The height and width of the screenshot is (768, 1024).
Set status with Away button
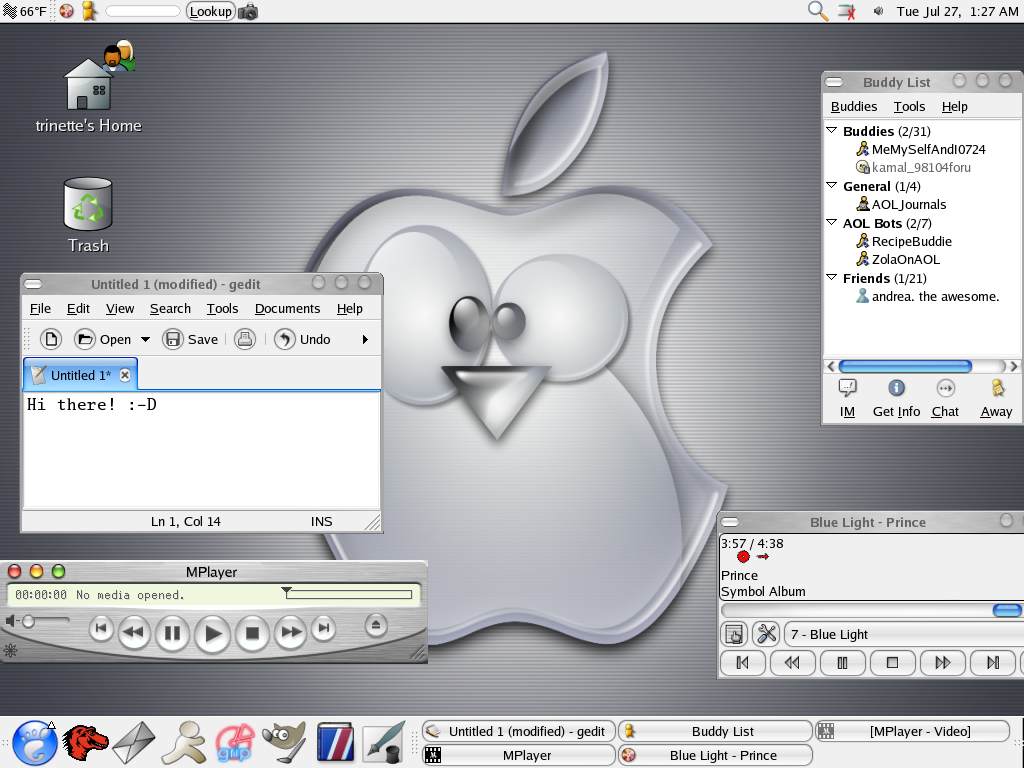(x=996, y=398)
